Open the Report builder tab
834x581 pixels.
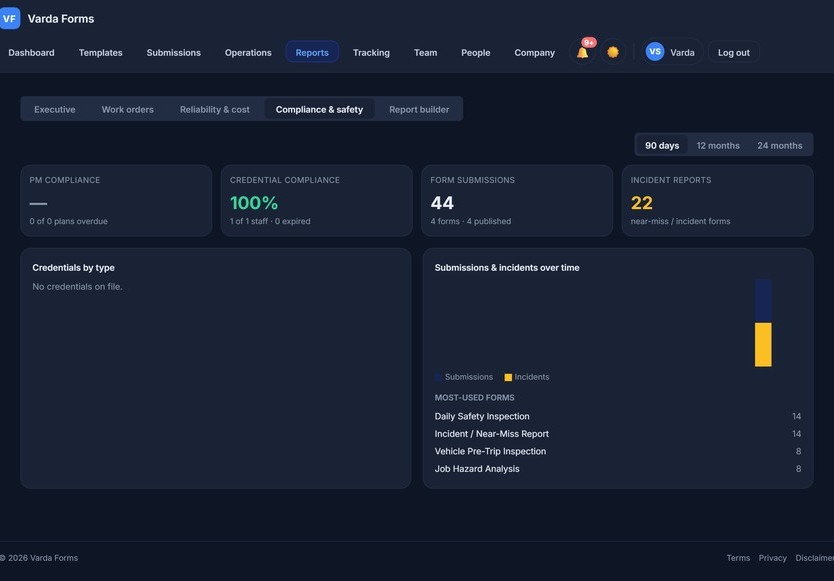click(x=419, y=109)
